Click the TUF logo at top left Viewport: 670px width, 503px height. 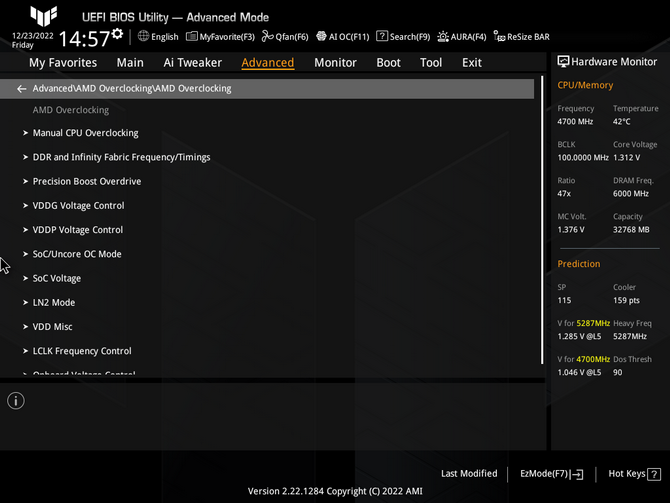pos(44,16)
